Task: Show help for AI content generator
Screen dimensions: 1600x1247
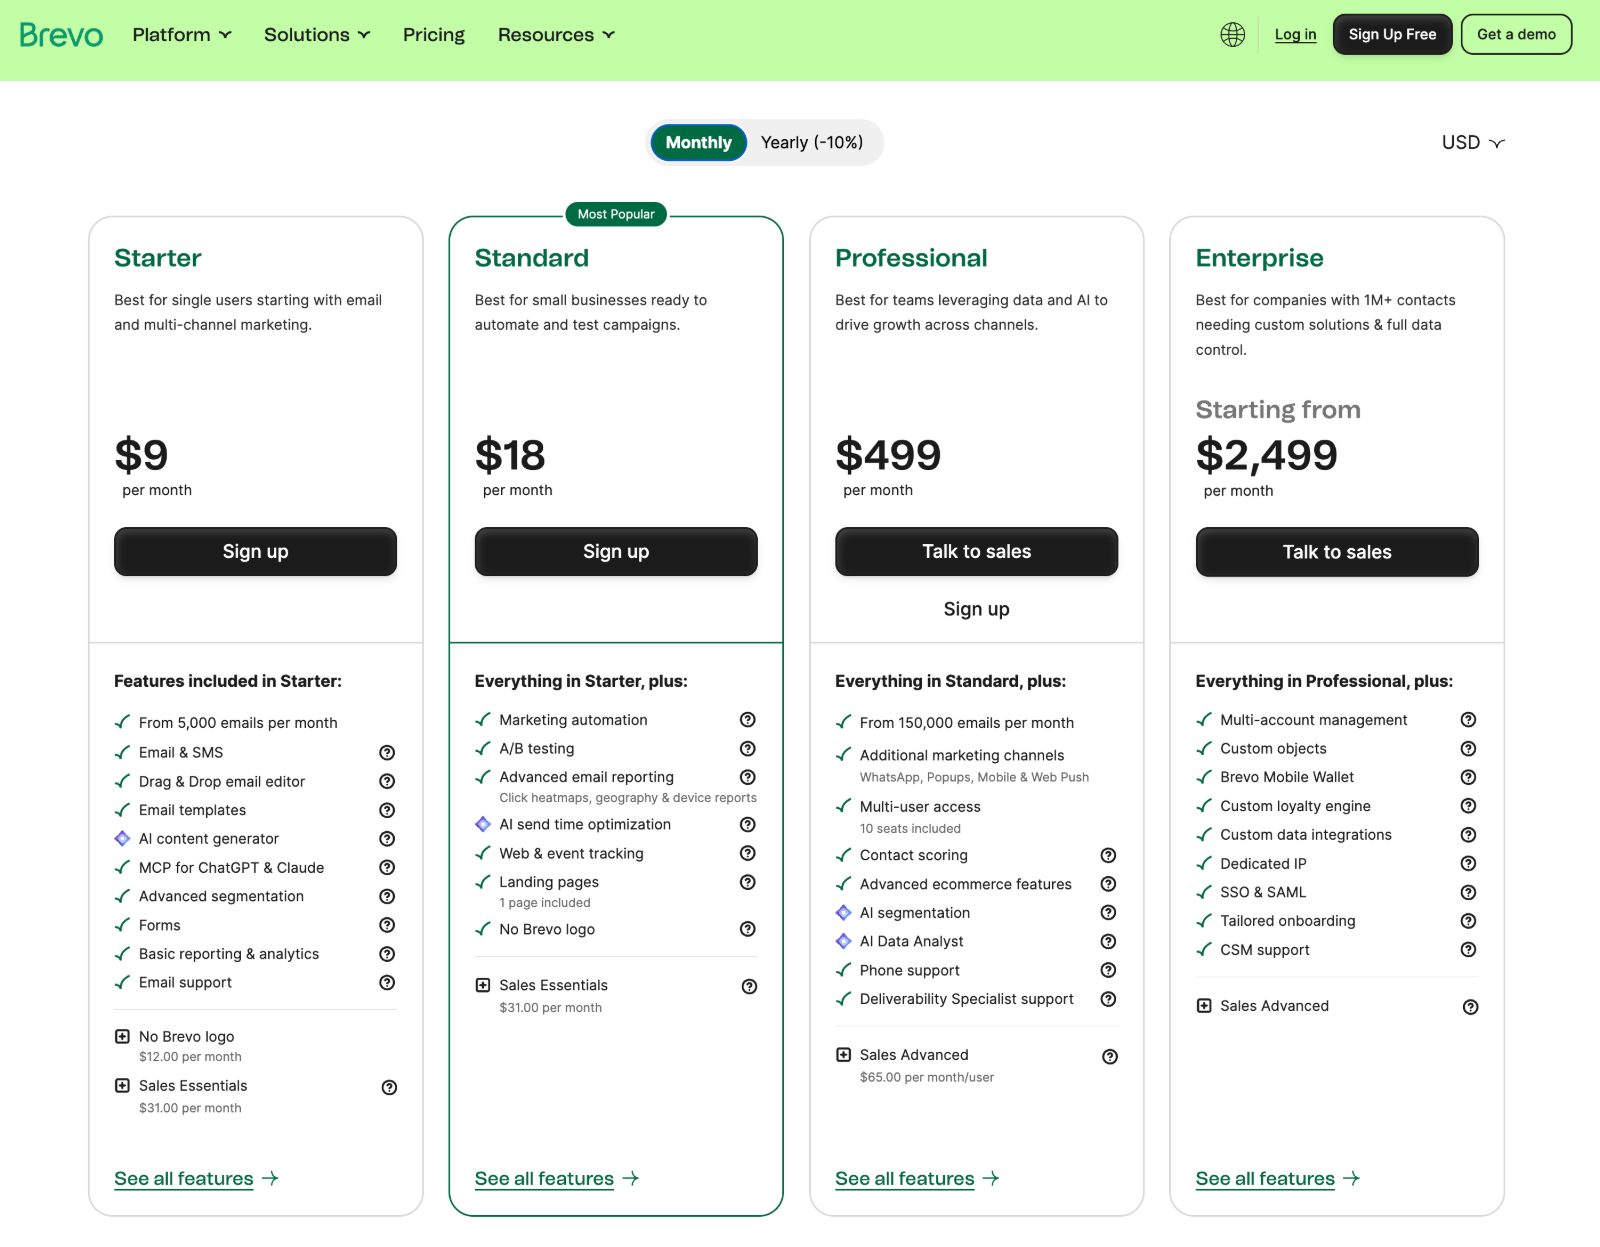Action: (x=387, y=839)
